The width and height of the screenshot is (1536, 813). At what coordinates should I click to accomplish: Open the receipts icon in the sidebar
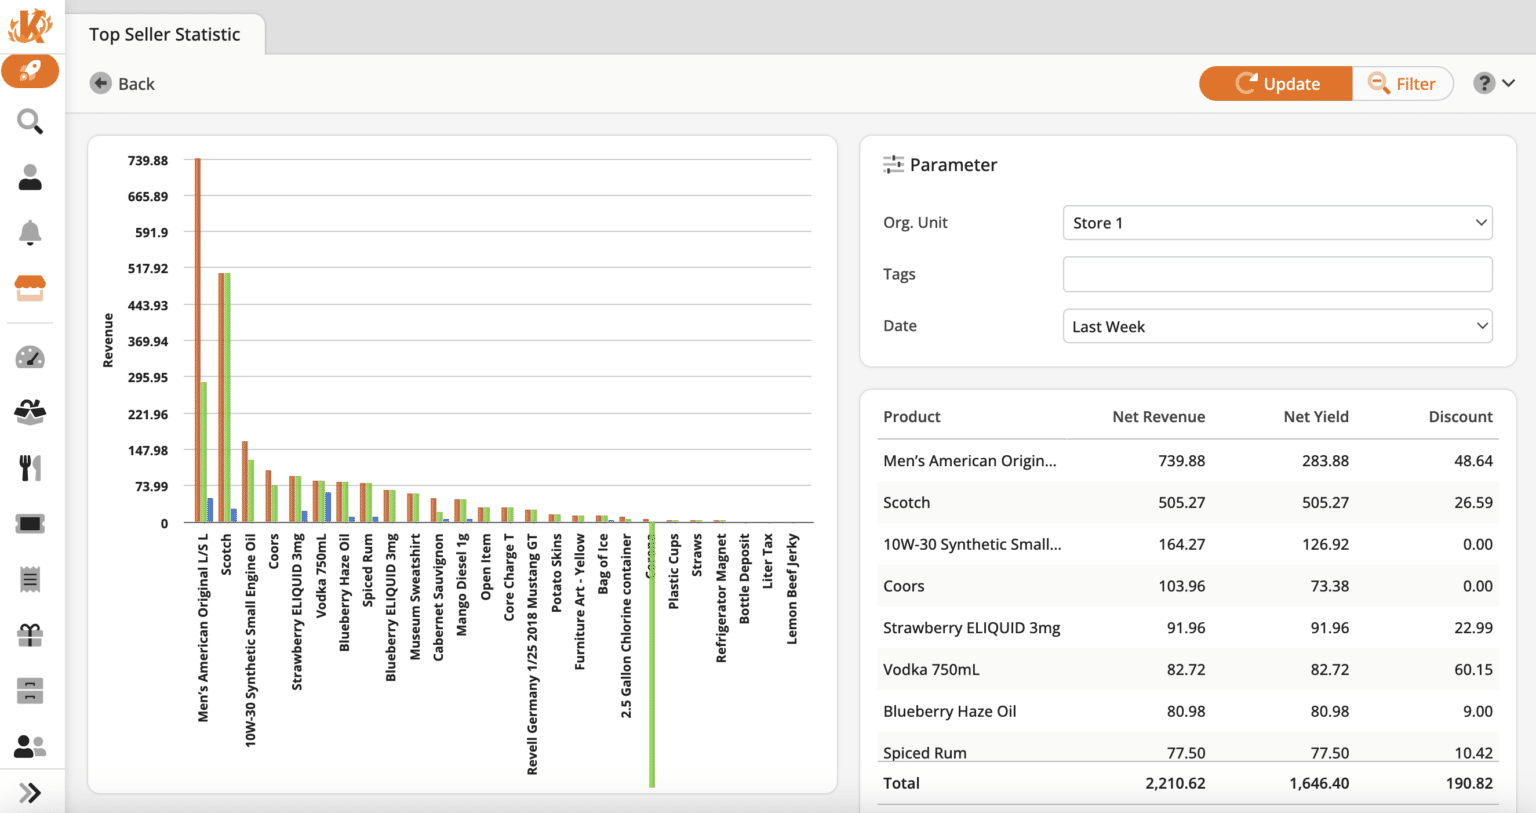(30, 578)
